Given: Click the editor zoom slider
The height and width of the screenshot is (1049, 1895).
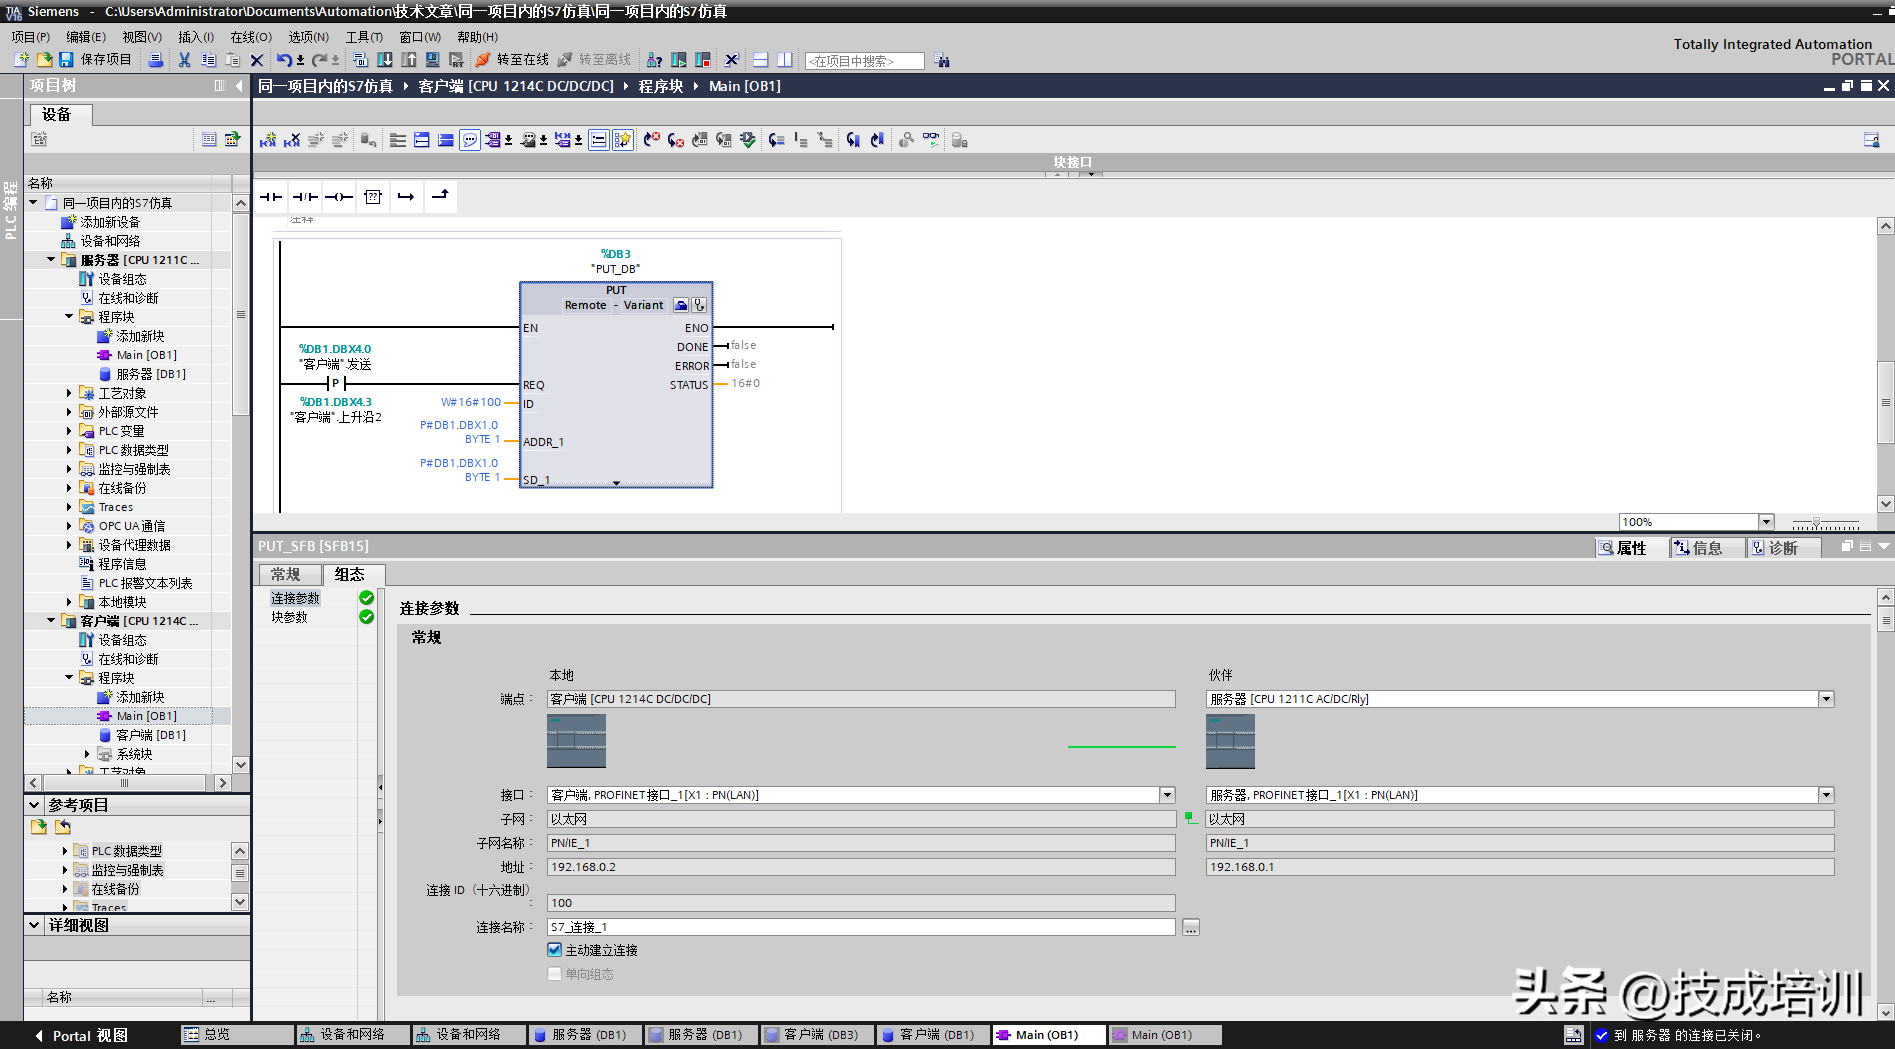Looking at the screenshot, I should click(1817, 523).
